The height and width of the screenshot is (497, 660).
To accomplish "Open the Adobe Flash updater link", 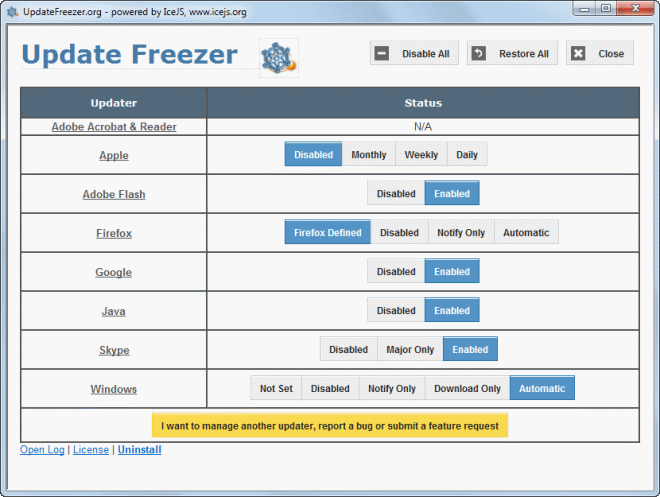I will pos(114,194).
